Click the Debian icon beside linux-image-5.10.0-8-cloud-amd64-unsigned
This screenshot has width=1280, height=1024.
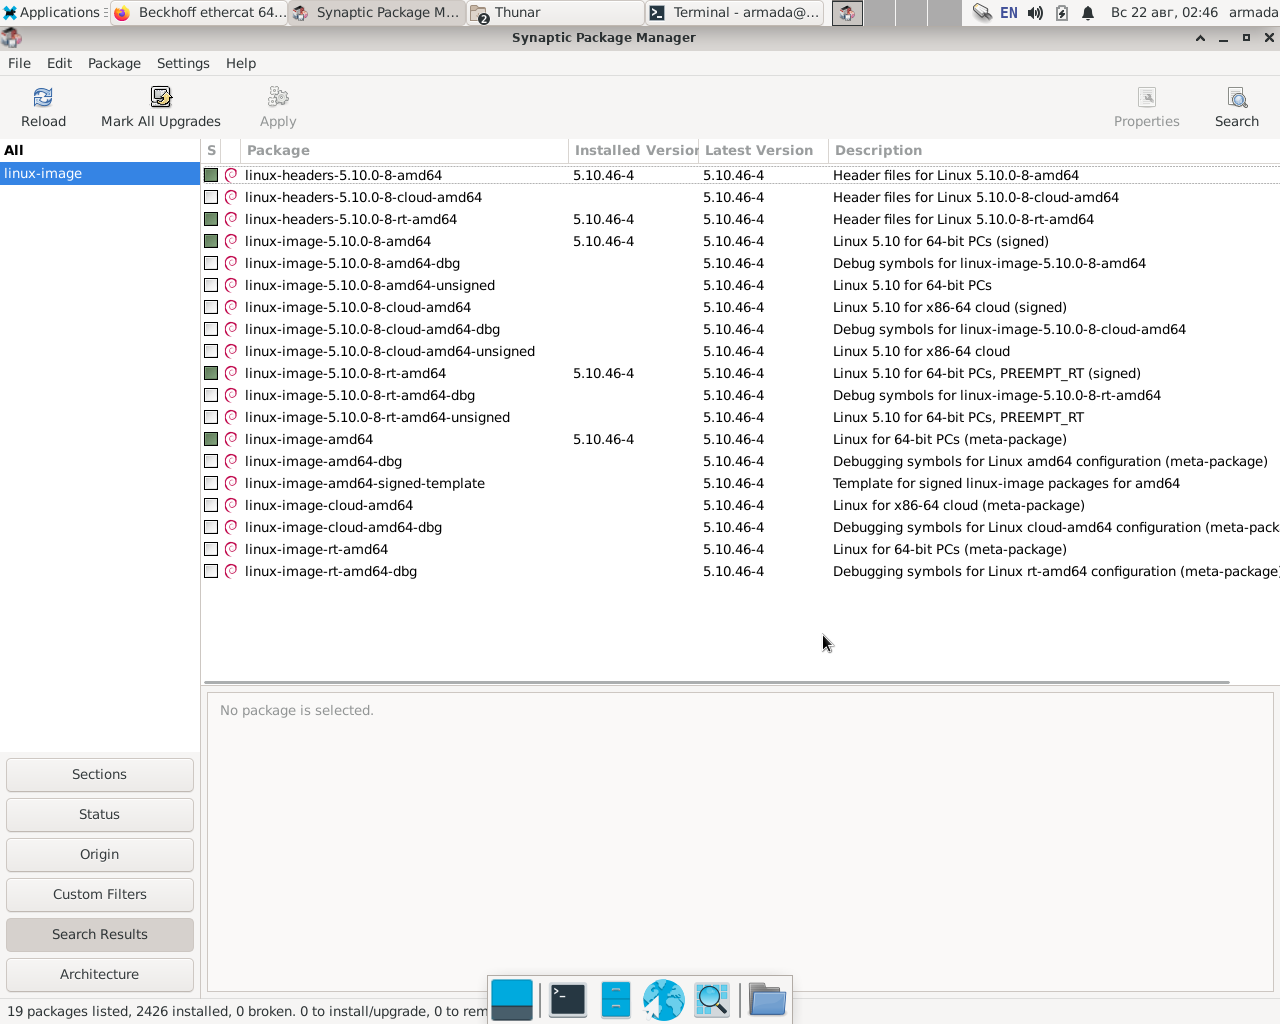[x=231, y=351]
